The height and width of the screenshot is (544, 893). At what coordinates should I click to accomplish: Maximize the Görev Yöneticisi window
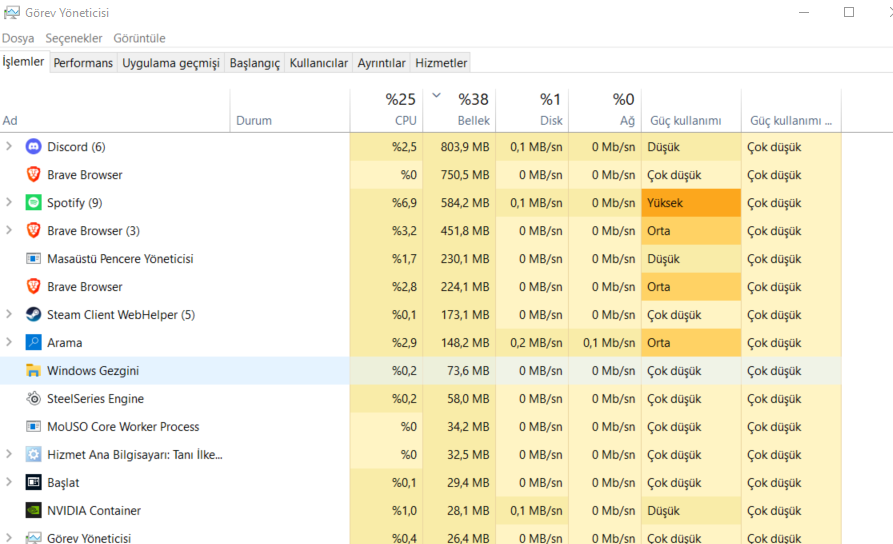(x=849, y=13)
